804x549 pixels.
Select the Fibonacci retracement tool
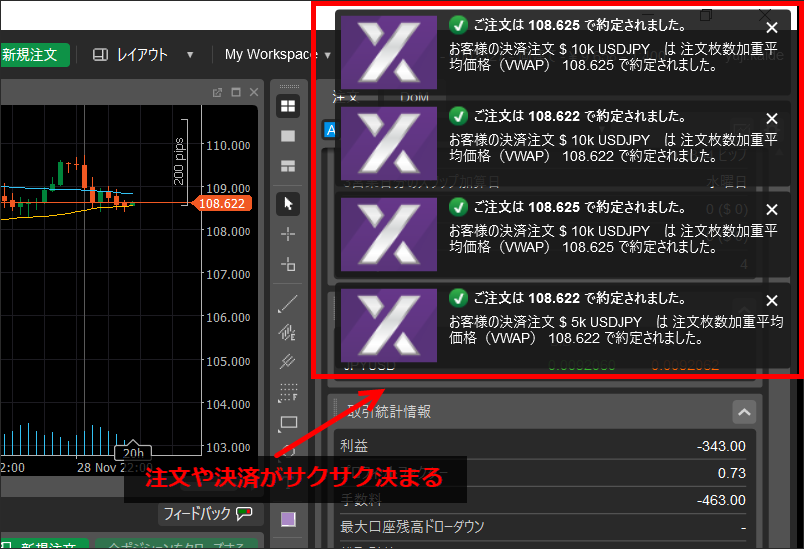(x=288, y=392)
